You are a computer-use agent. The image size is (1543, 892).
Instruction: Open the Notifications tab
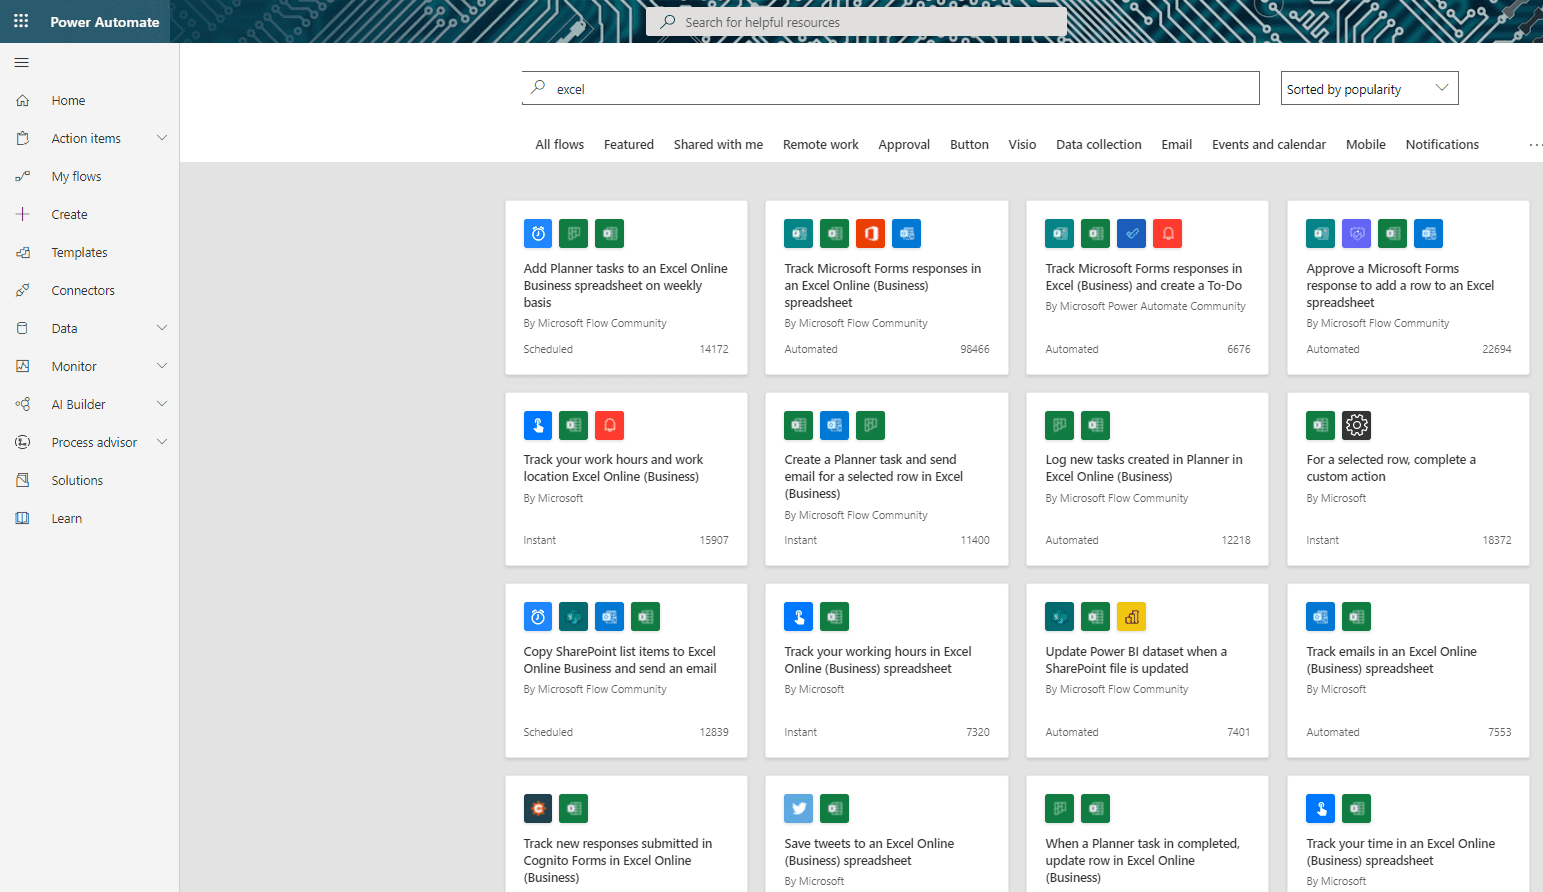tap(1442, 145)
